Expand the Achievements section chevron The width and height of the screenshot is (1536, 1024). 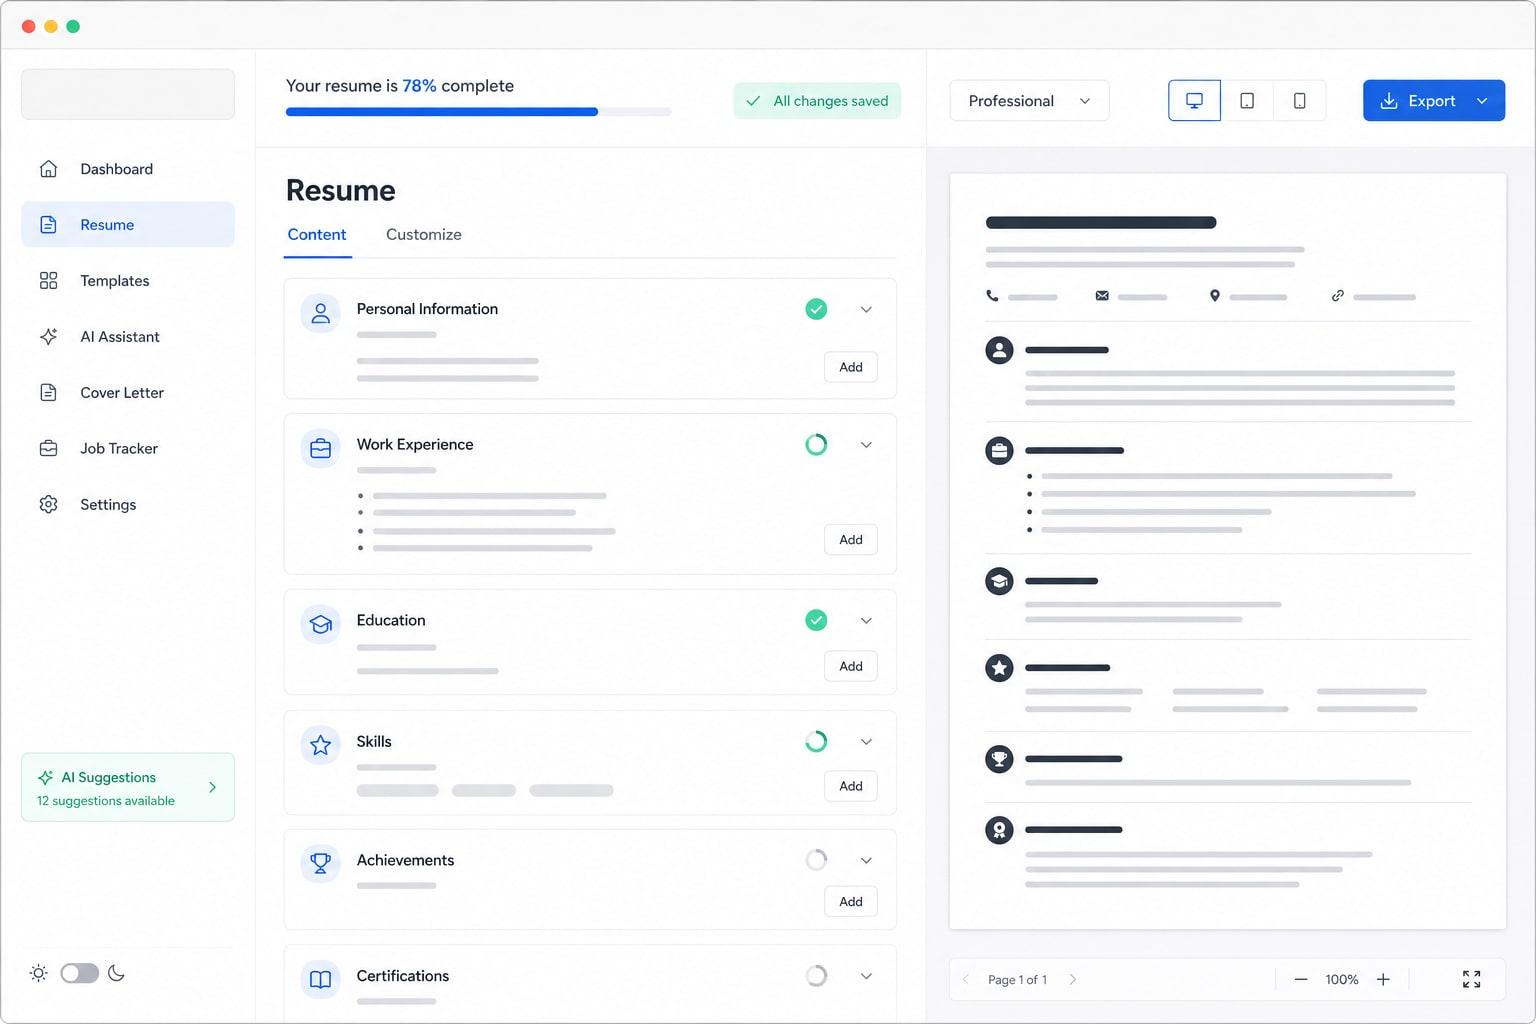point(866,861)
